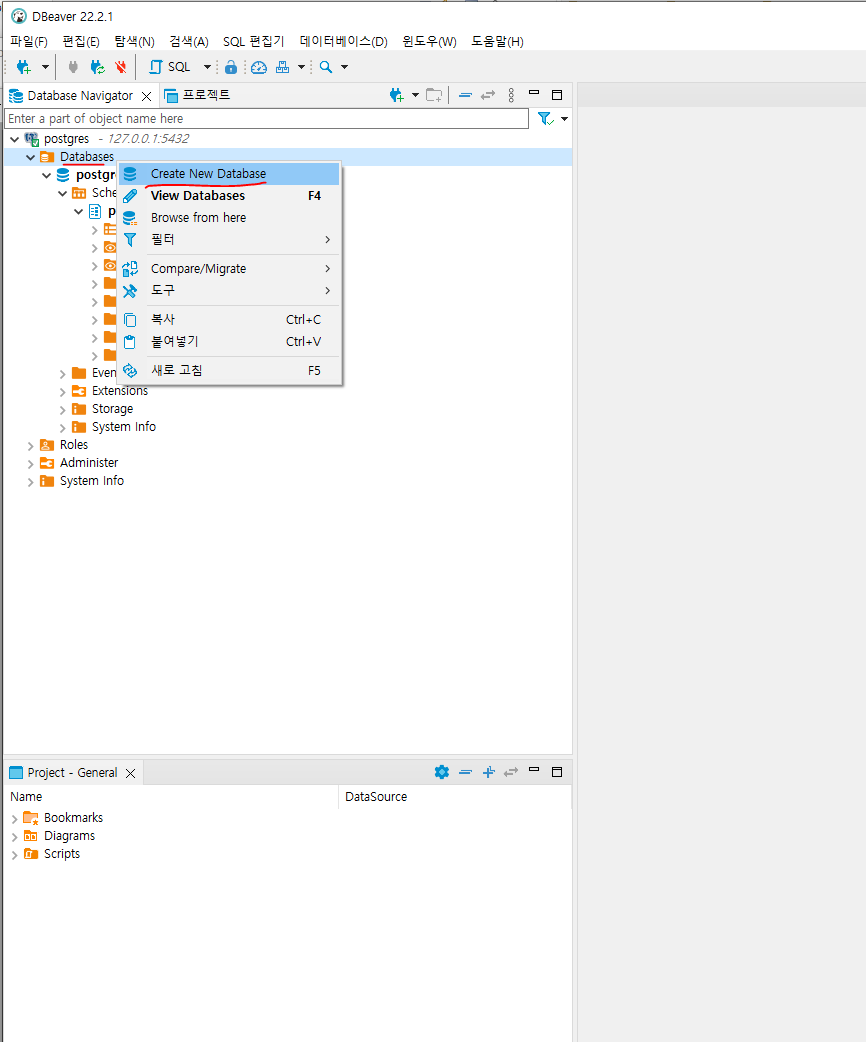Click the red Disconnect plug icon
This screenshot has height=1042, width=866.
click(x=120, y=67)
